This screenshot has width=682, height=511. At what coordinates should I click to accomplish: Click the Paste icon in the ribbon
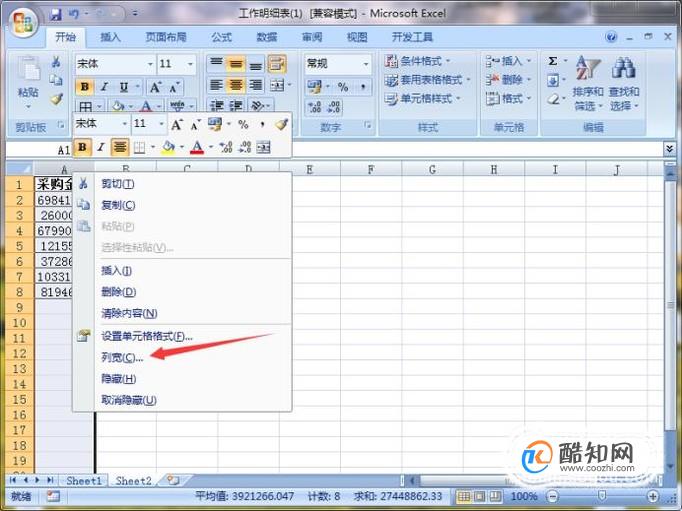(28, 70)
